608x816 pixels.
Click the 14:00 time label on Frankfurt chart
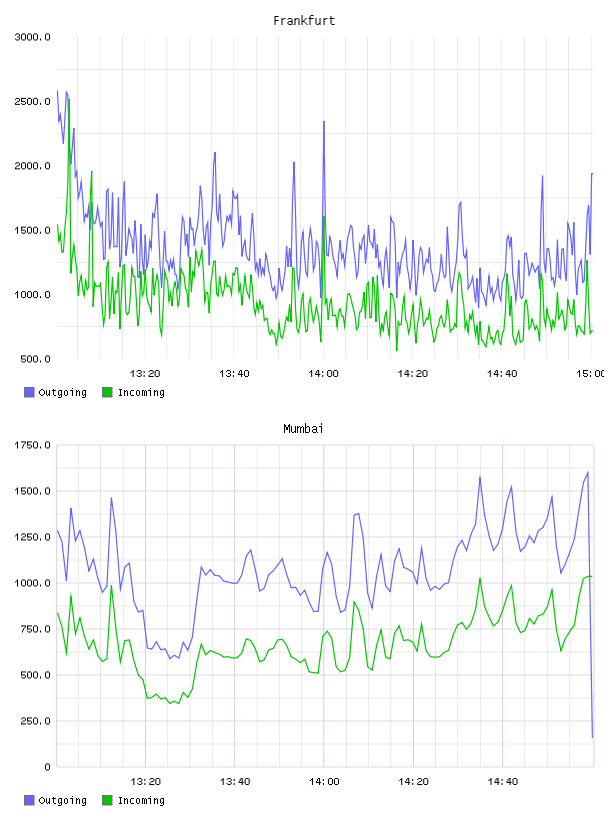(x=323, y=374)
